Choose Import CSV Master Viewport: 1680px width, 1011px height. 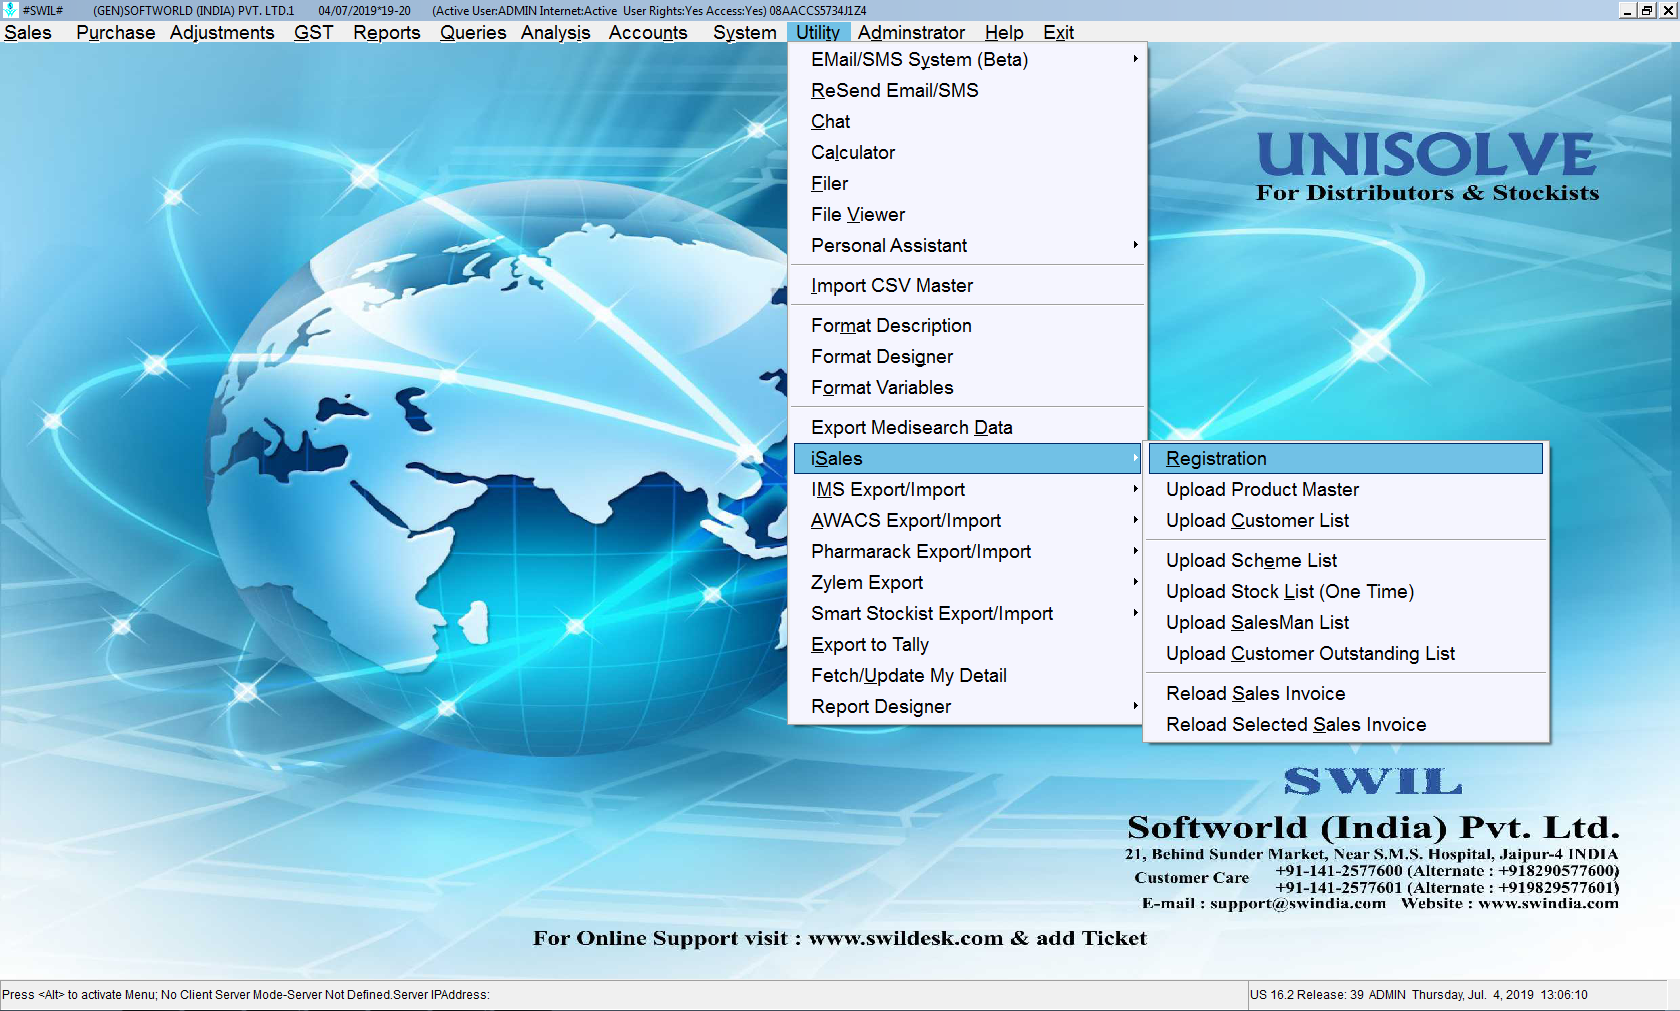tap(967, 285)
